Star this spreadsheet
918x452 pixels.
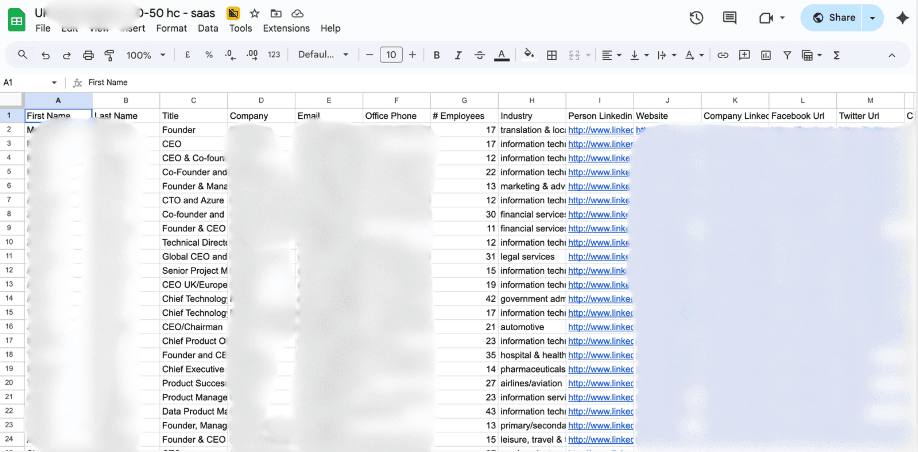[x=255, y=13]
